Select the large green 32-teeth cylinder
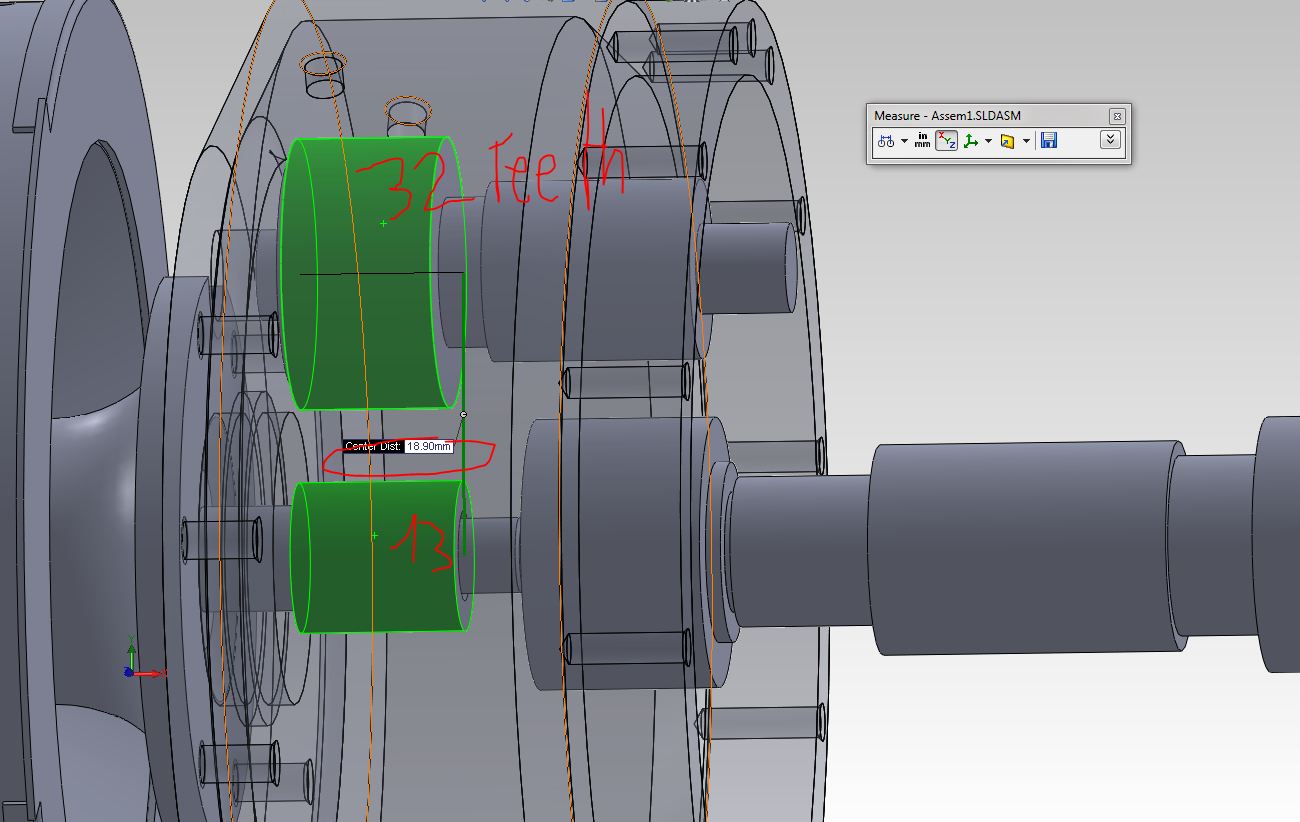 pyautogui.click(x=372, y=273)
